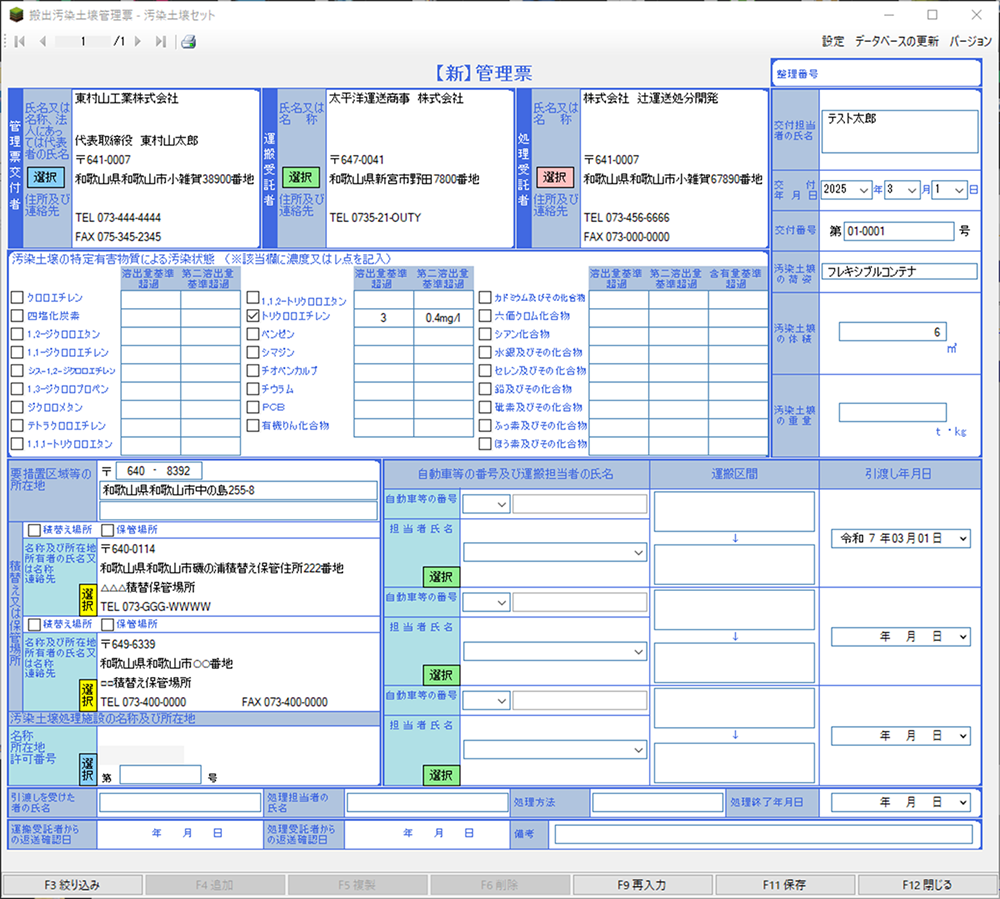
Task: Check the ジクロロメタン checkbox
Action: pos(17,407)
